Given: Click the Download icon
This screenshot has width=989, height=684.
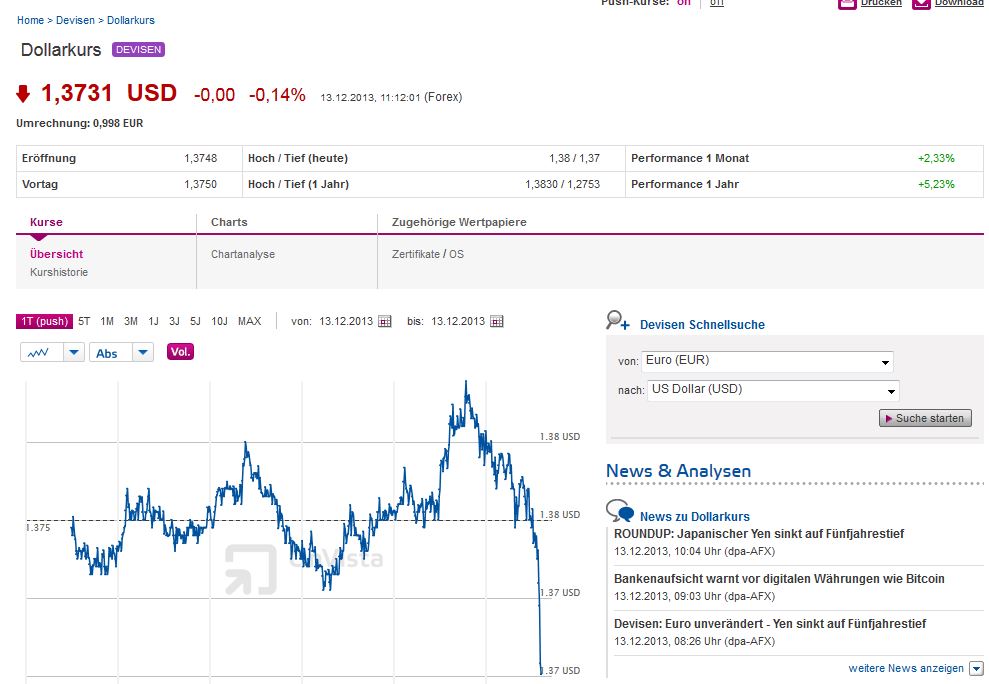Looking at the screenshot, I should 921,3.
